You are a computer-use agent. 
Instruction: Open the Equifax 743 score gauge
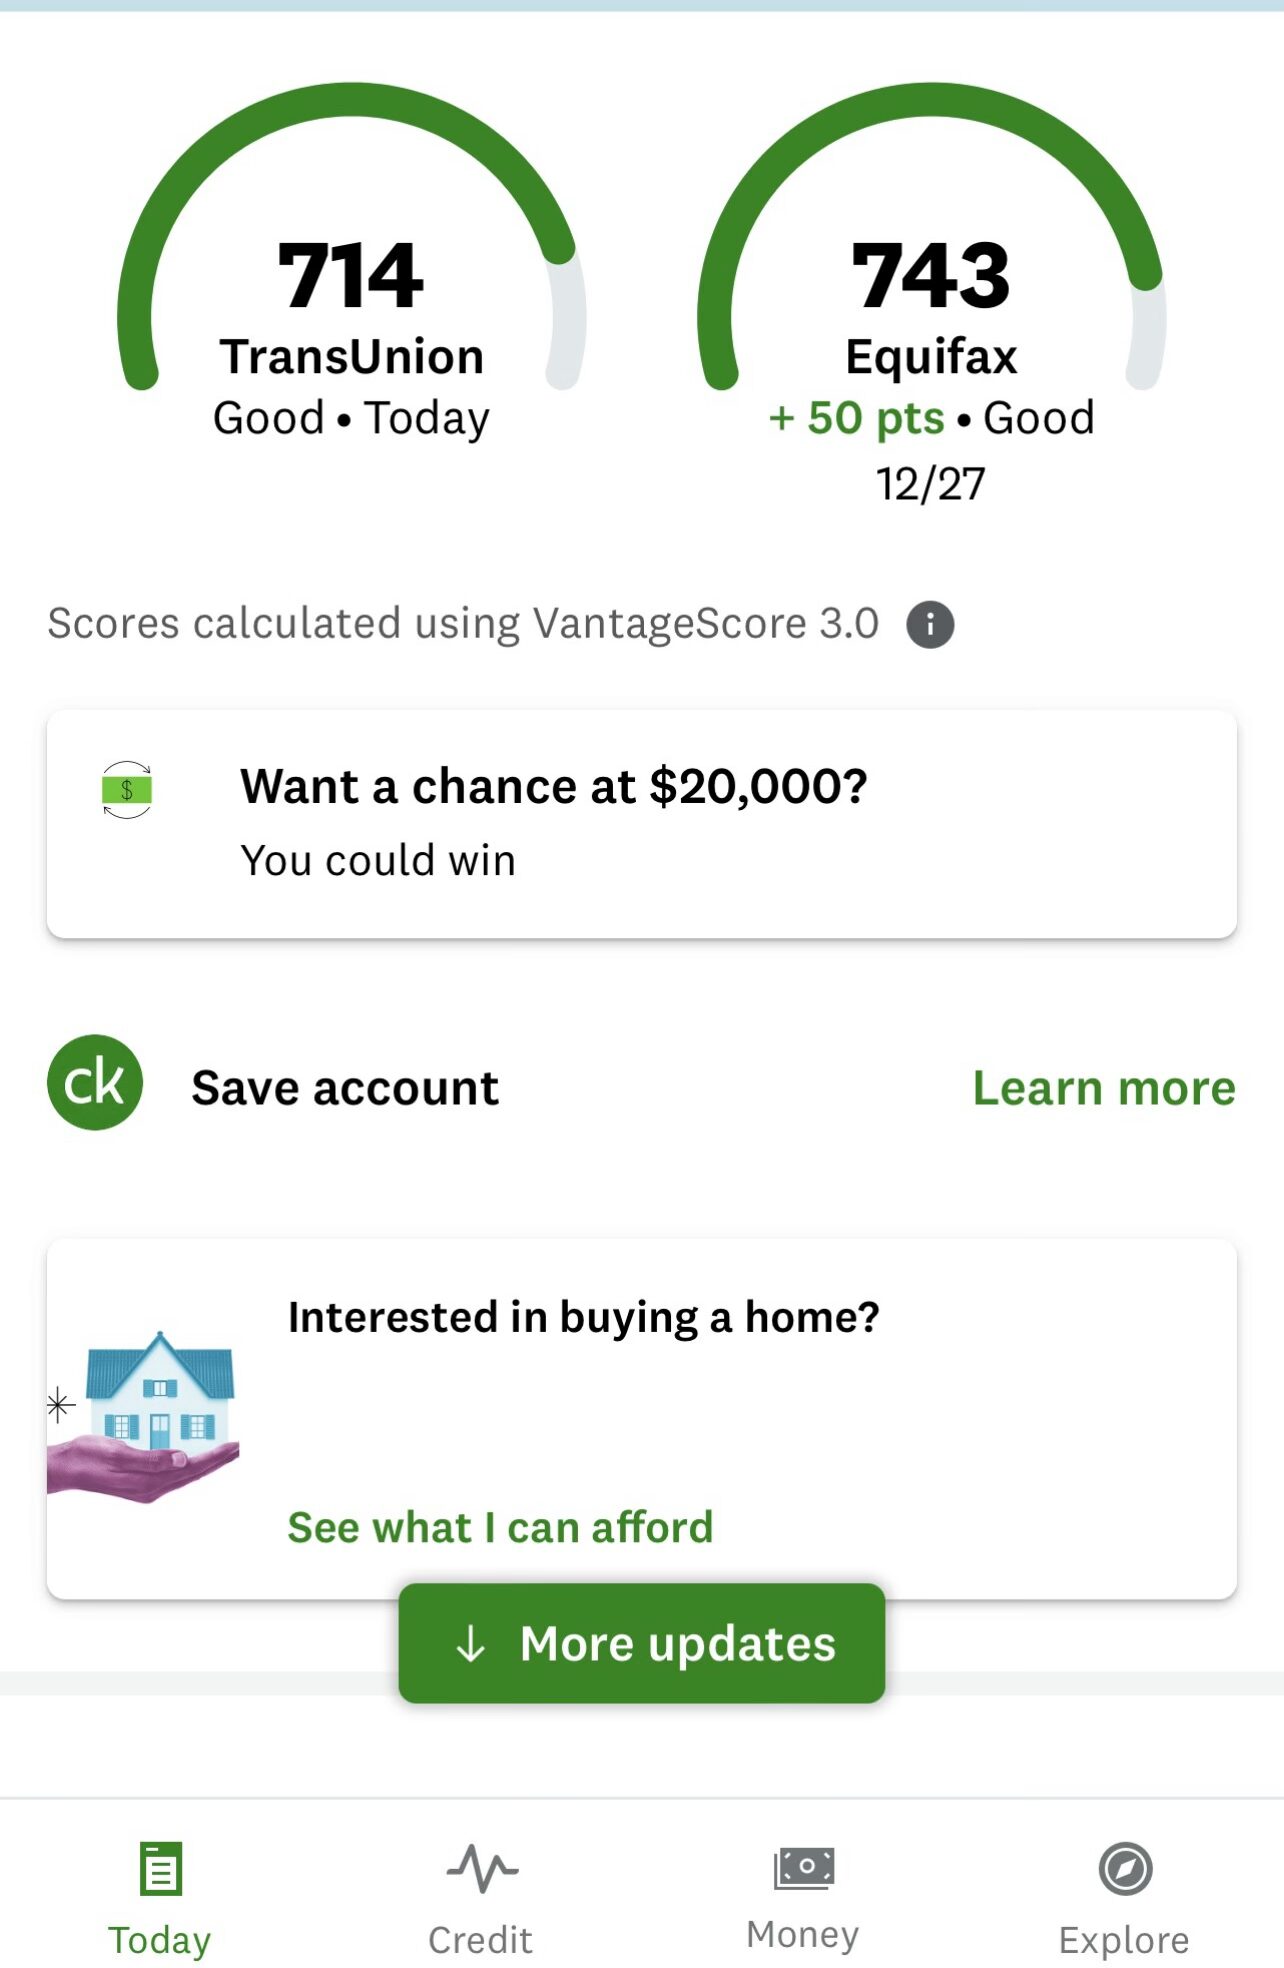click(932, 290)
